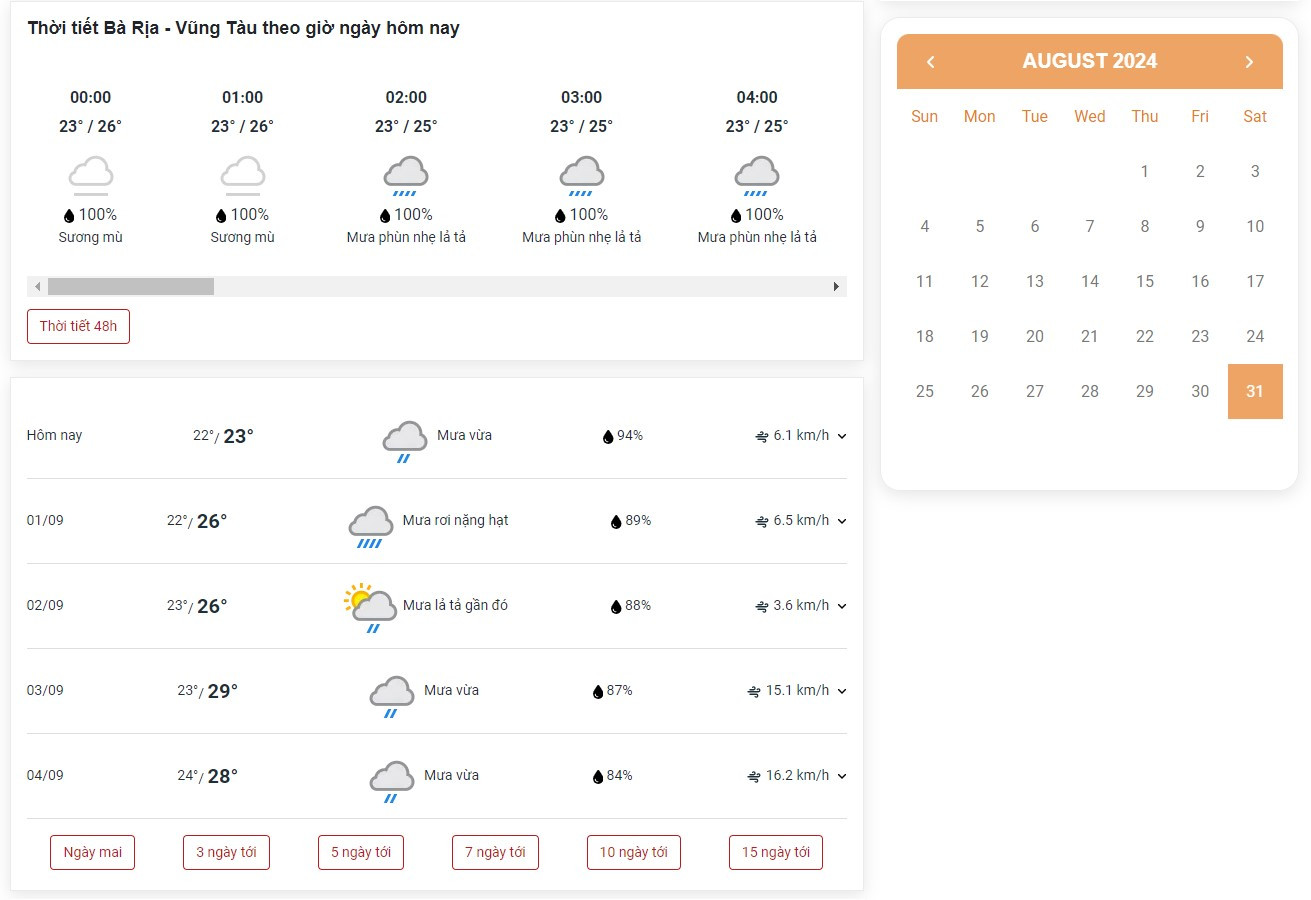Click the Hôm nay row label
This screenshot has height=900, width=1311.
tap(55, 435)
